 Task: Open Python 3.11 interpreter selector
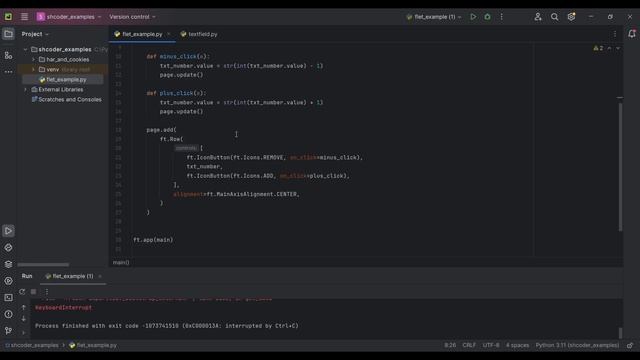point(577,345)
